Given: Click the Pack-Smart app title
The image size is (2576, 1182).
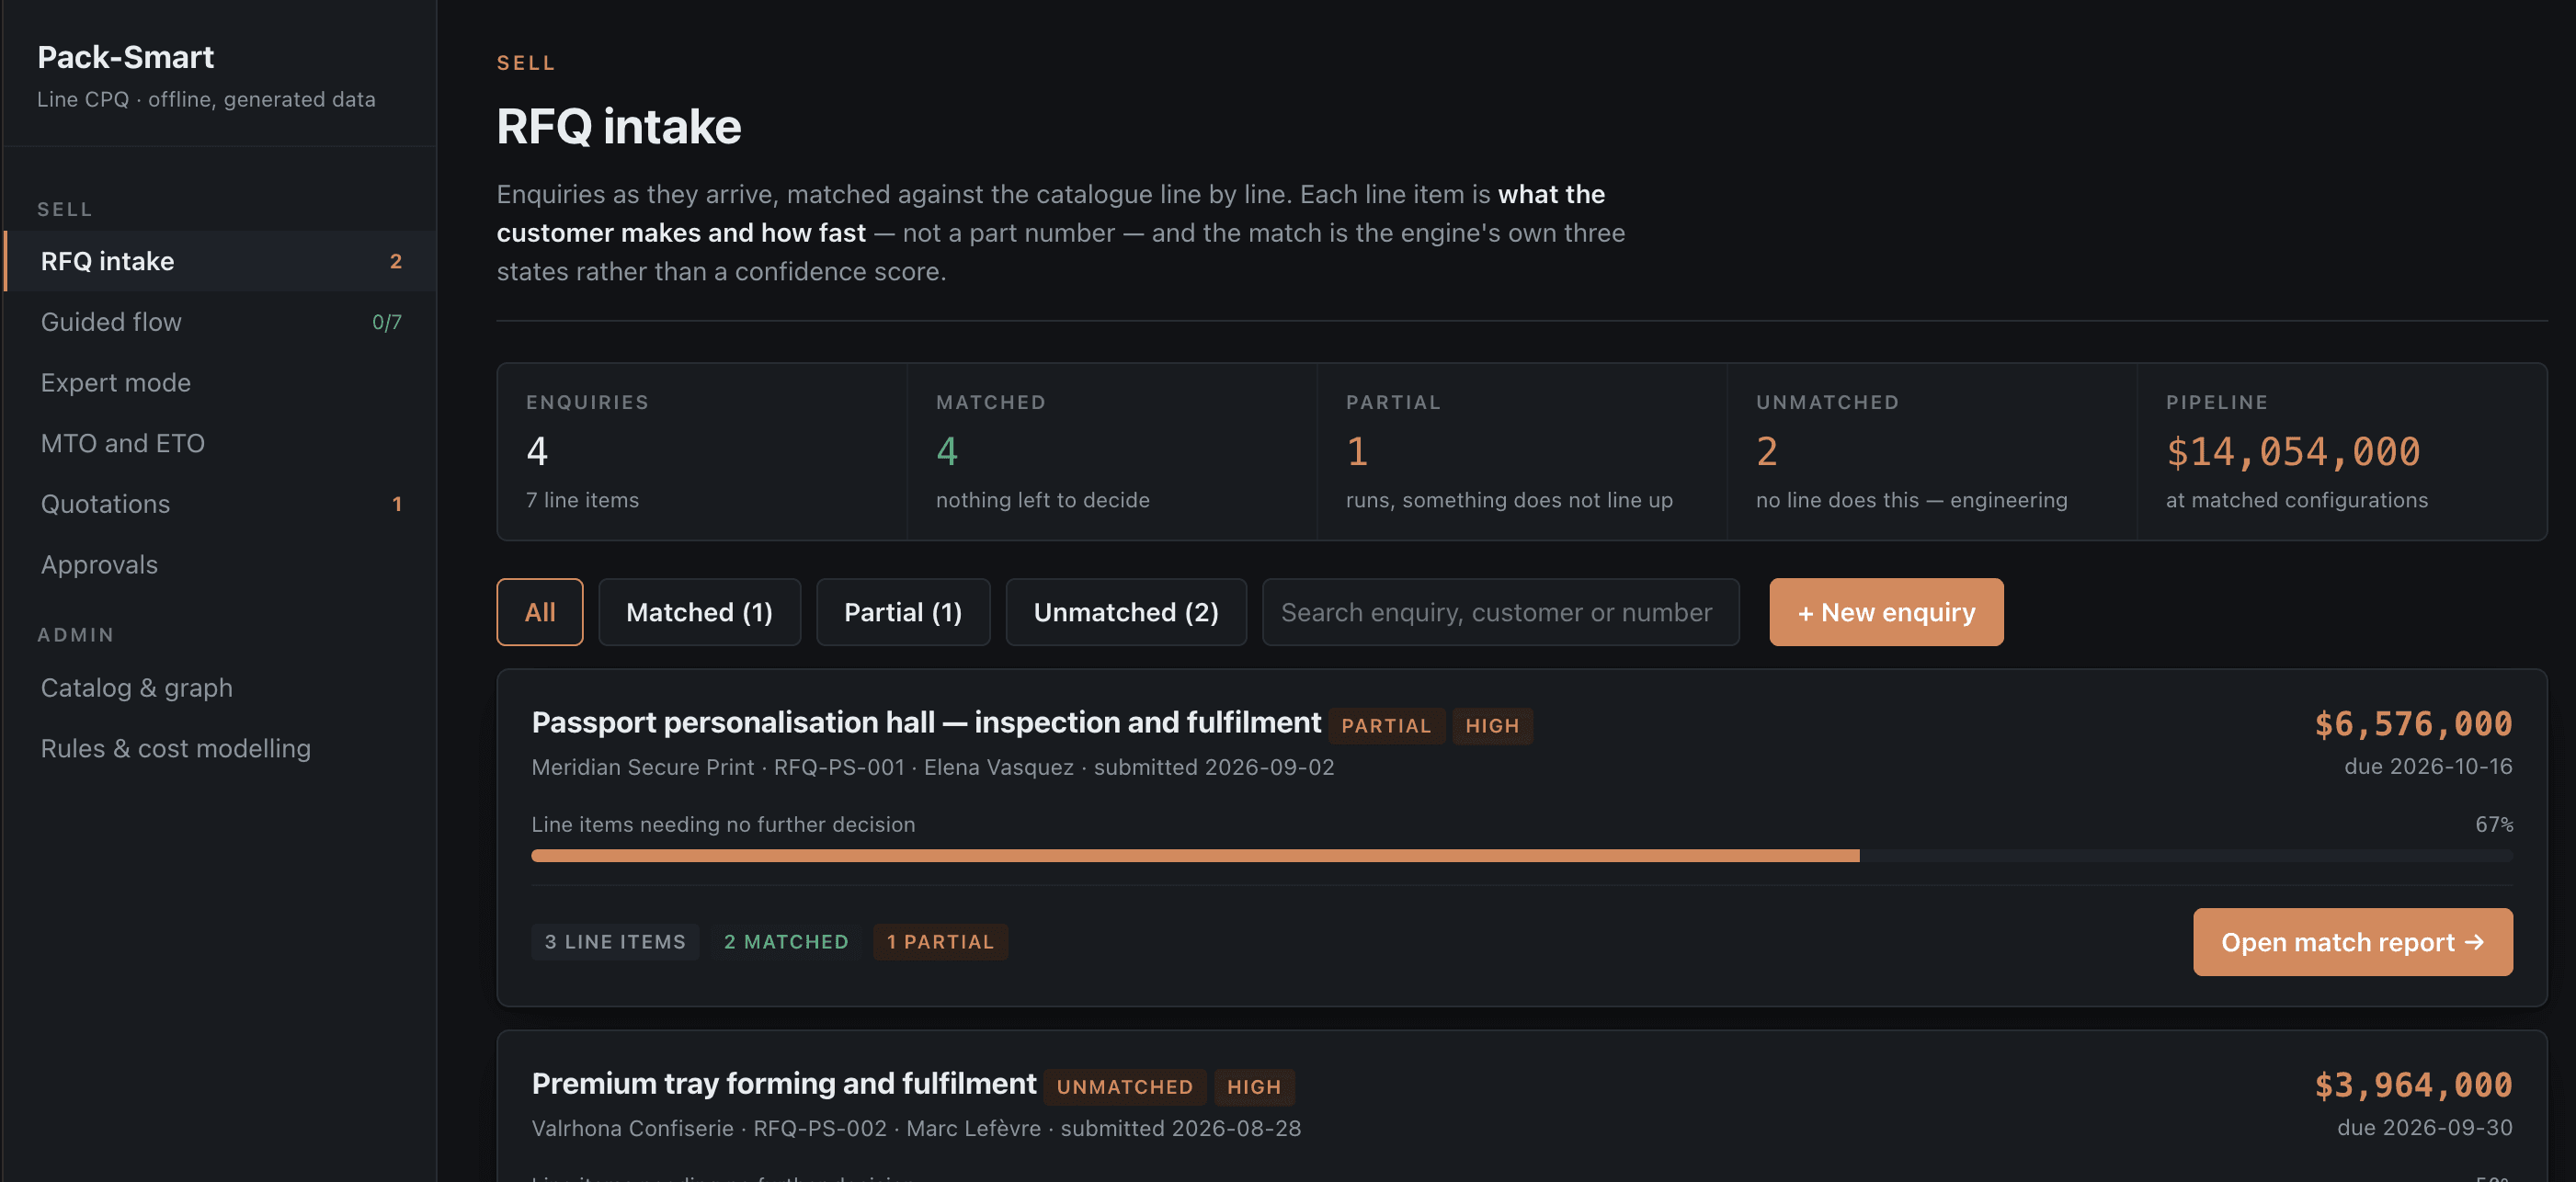Looking at the screenshot, I should (x=125, y=57).
